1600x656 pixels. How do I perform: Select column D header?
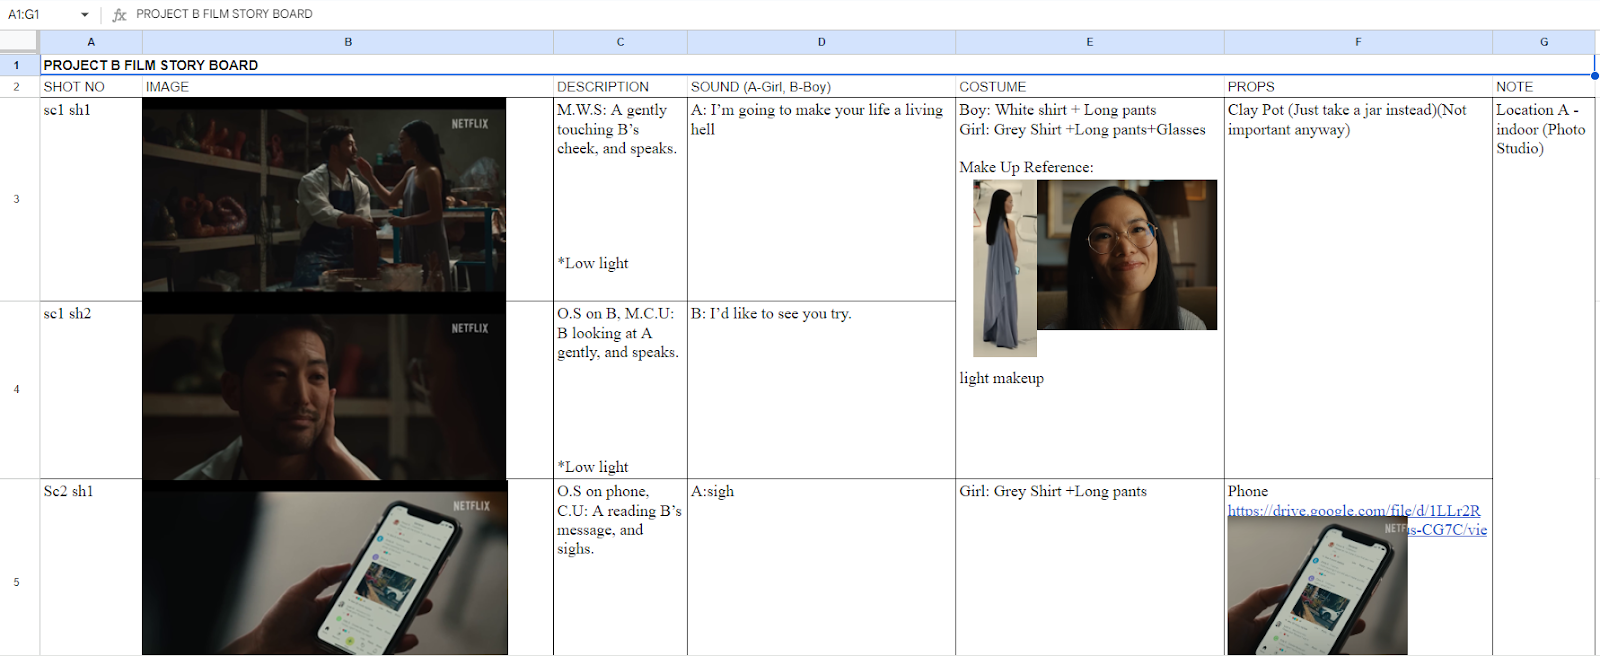[x=821, y=42]
